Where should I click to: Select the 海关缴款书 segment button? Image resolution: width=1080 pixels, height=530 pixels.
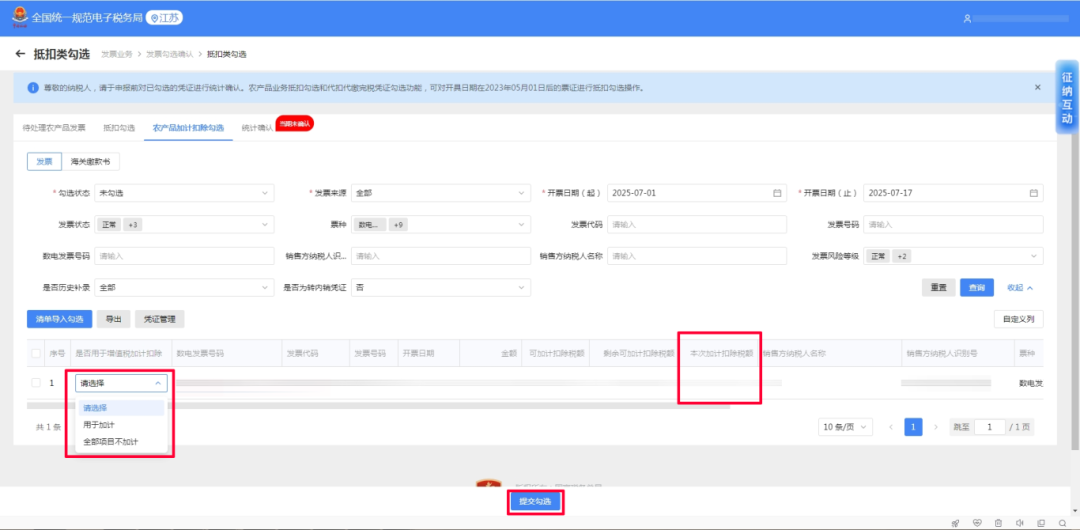point(90,161)
